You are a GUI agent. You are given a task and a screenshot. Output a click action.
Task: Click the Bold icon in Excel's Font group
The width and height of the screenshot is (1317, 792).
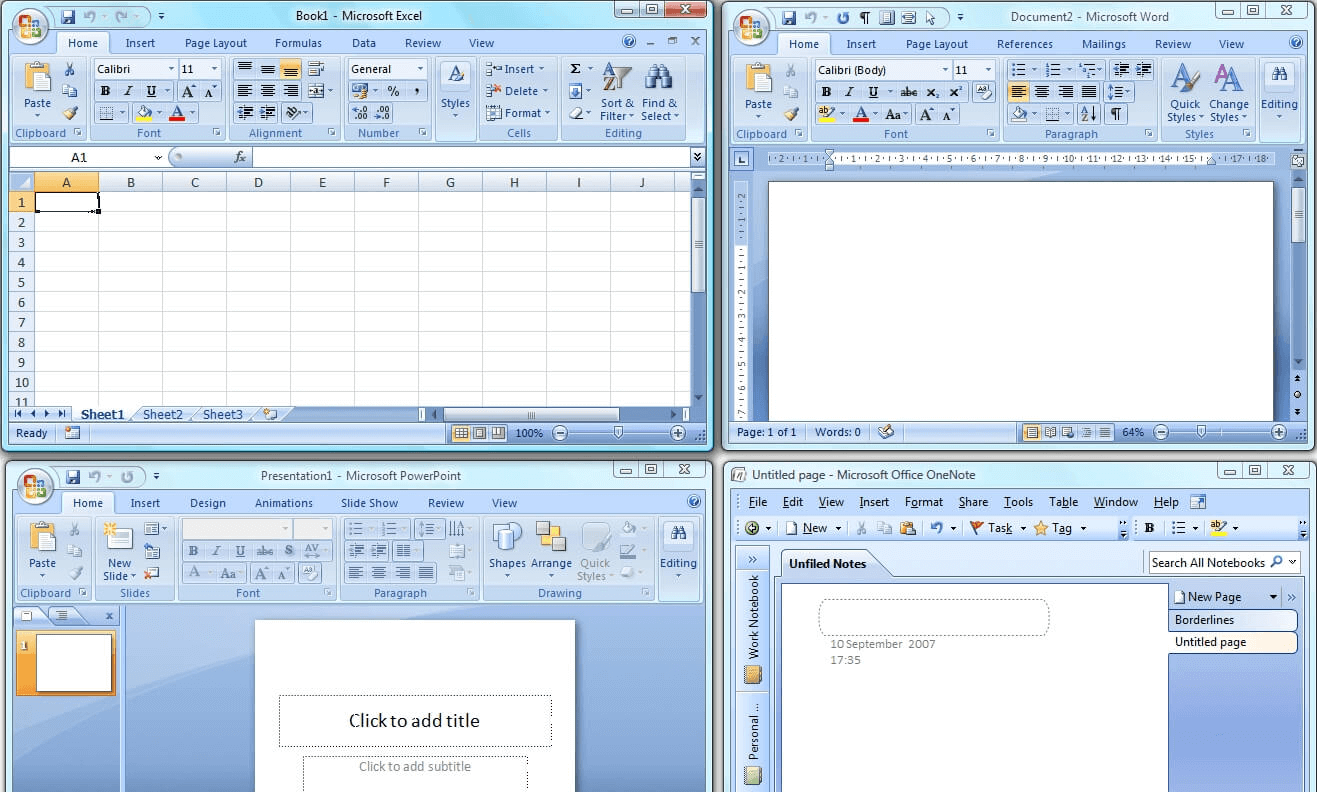click(x=105, y=91)
